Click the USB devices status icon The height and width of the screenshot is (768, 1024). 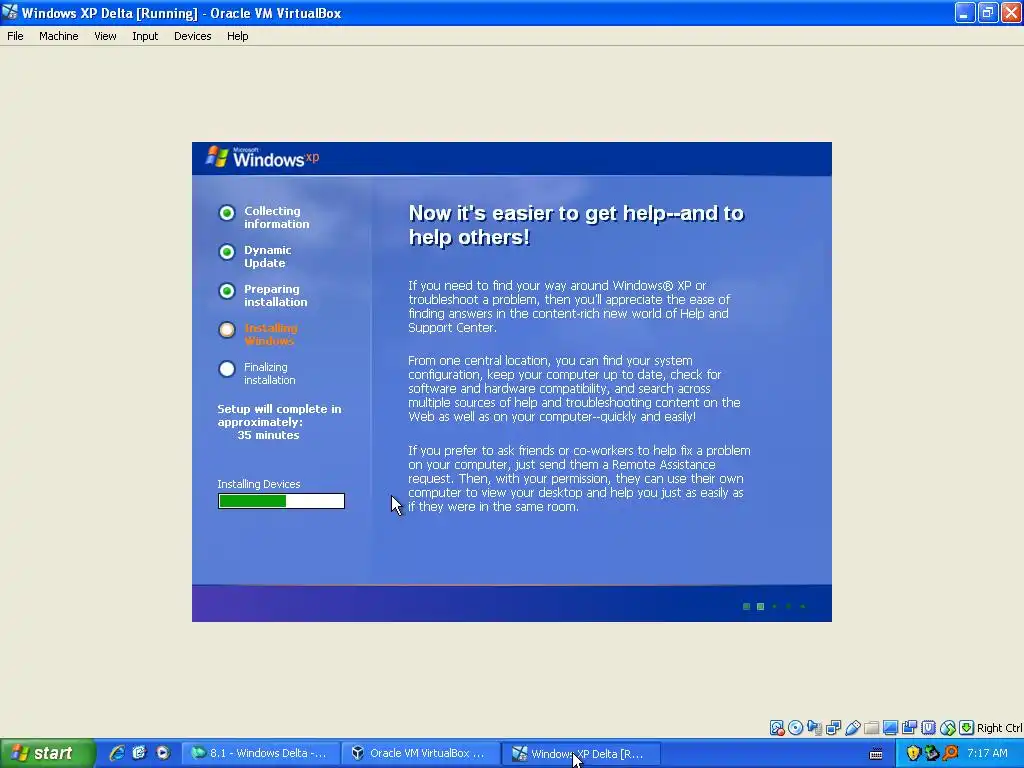(852, 728)
